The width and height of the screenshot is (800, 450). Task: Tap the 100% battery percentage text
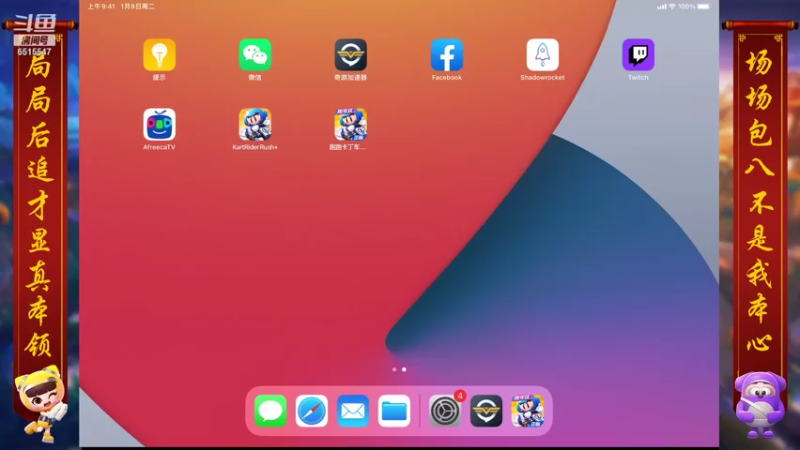click(687, 7)
